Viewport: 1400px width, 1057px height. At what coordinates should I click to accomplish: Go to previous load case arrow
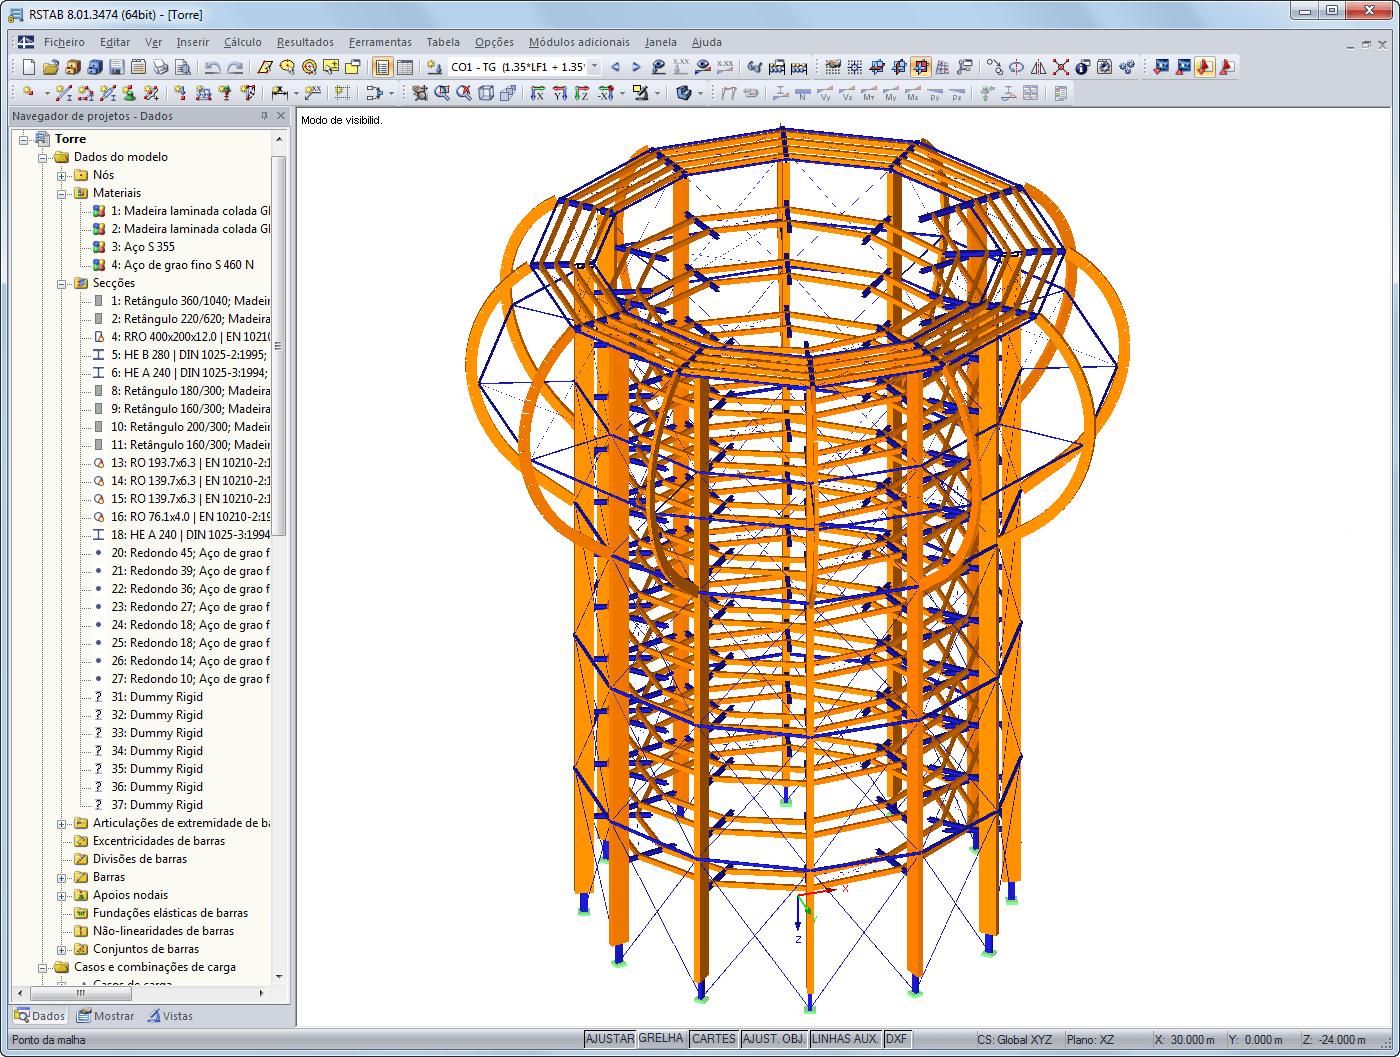point(615,67)
